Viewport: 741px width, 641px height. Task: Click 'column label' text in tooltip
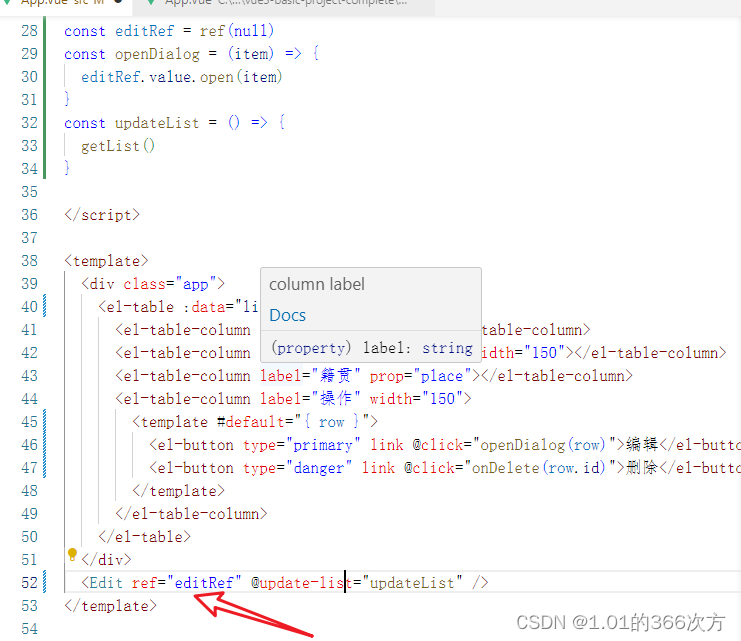(317, 284)
